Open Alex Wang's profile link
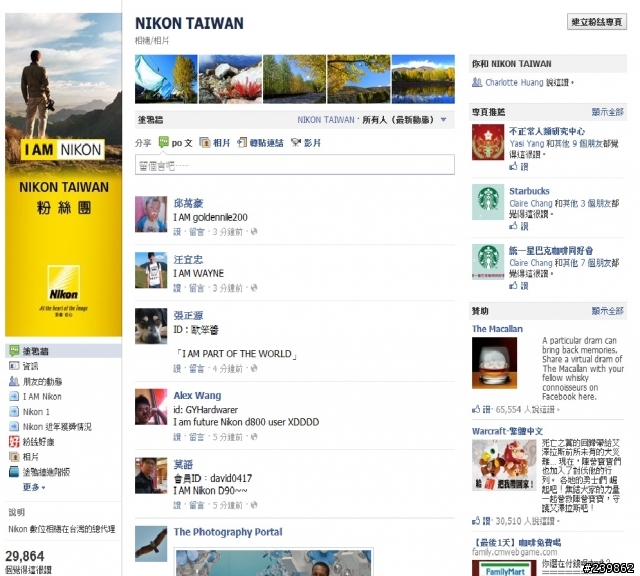The image size is (640, 576). 197,395
